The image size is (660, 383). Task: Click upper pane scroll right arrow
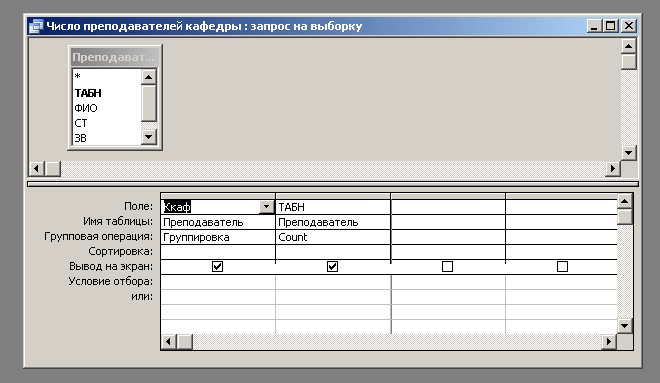click(x=612, y=169)
